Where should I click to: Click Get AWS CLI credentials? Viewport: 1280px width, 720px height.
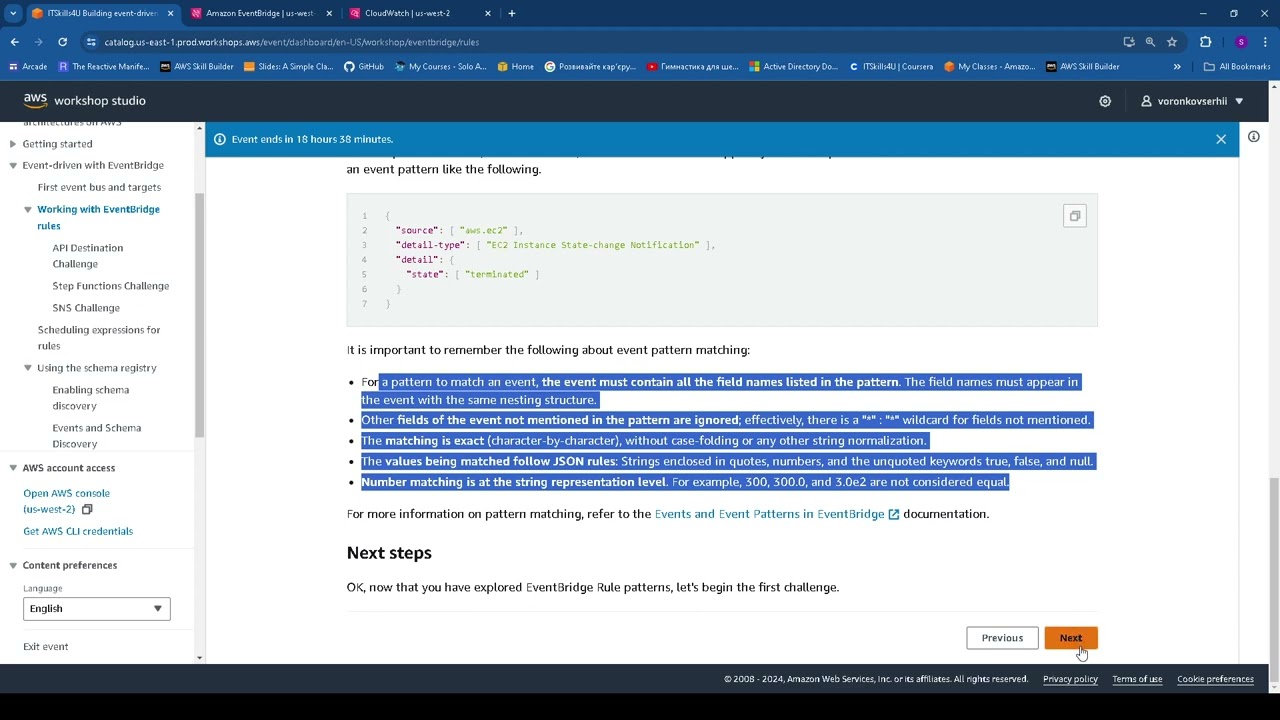(x=78, y=532)
